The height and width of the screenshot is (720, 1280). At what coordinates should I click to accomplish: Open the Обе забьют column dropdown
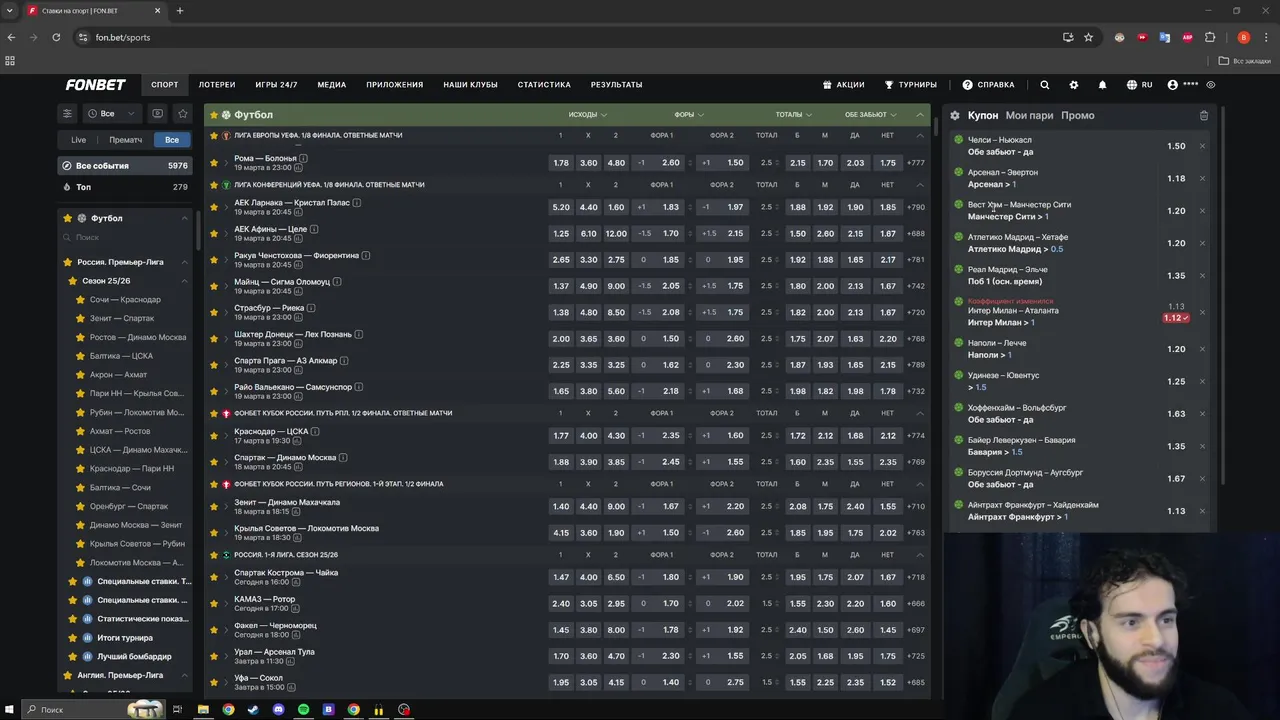(870, 115)
